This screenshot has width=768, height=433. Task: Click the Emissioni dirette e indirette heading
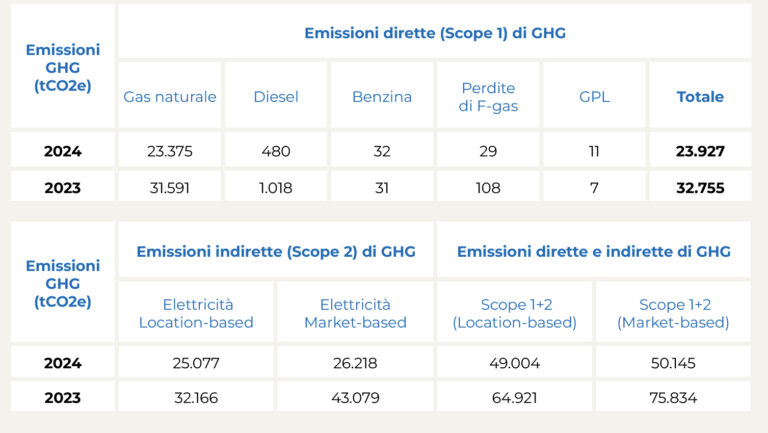click(x=594, y=251)
